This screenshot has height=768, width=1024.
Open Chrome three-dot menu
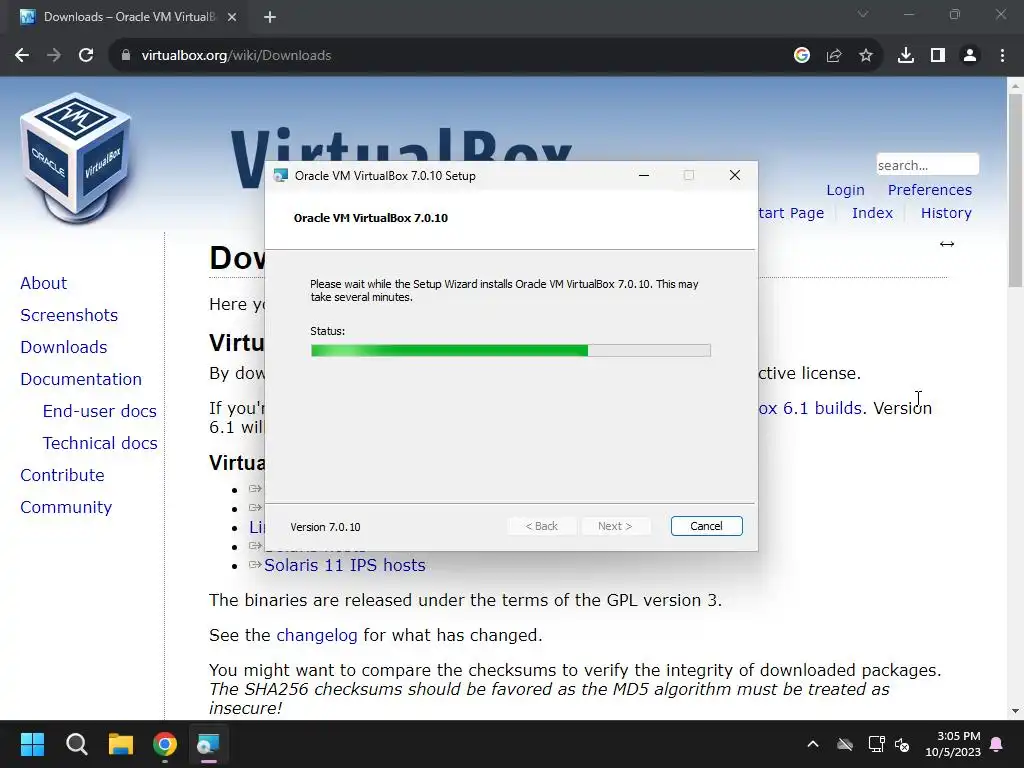[x=1002, y=56]
